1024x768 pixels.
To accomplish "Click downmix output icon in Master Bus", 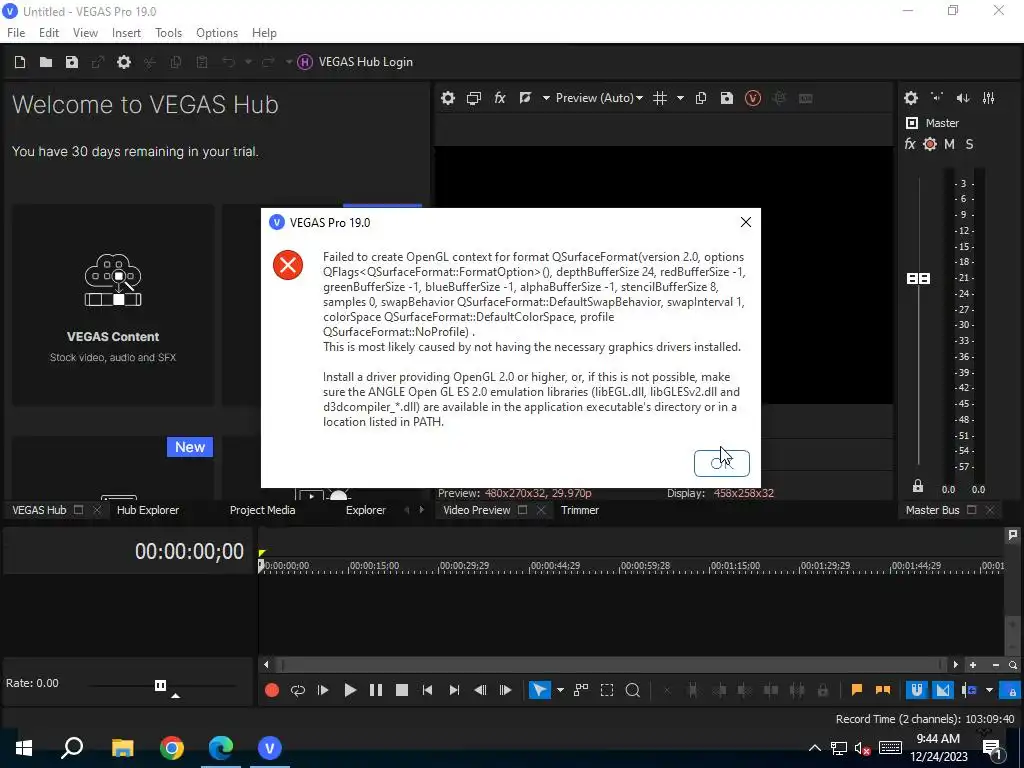I will [937, 98].
